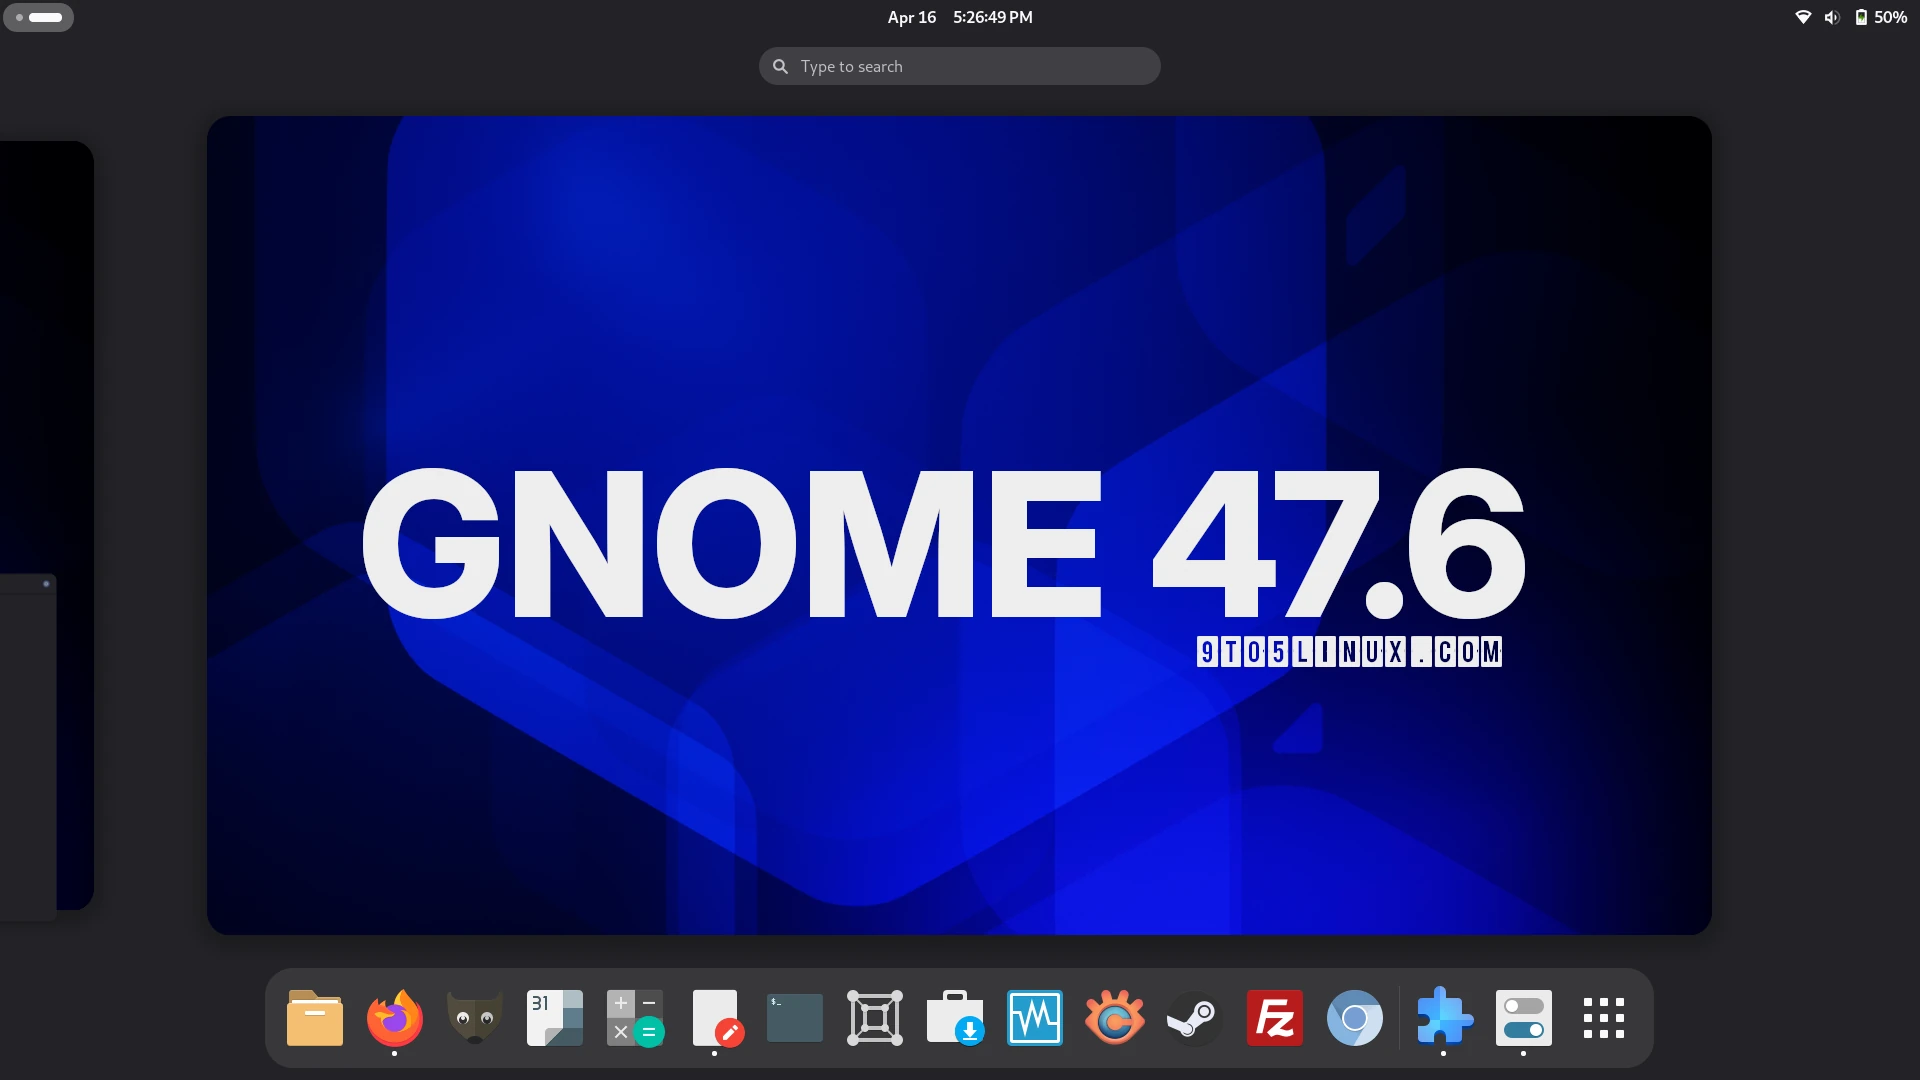The image size is (1920, 1080).
Task: Click the Type to search field
Action: [x=960, y=66]
